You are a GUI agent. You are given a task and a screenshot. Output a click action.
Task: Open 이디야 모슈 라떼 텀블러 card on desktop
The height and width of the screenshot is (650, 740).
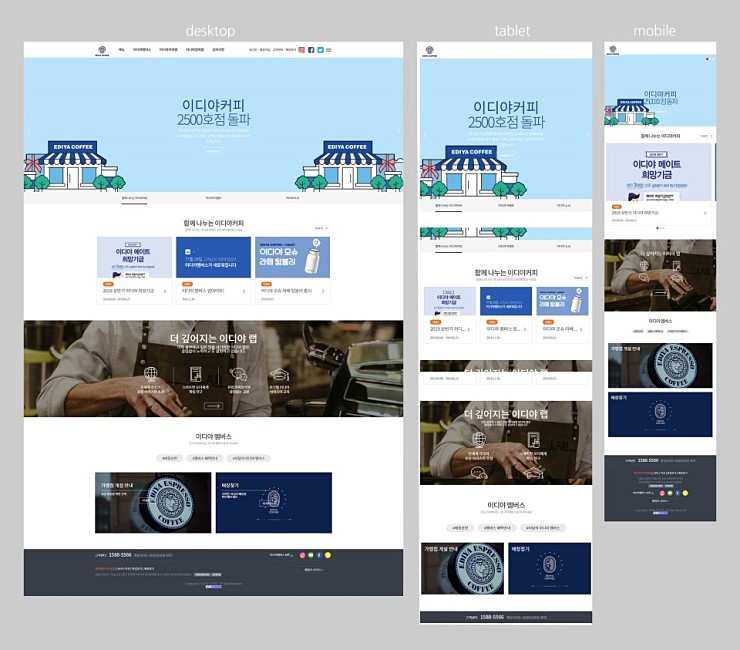tap(293, 270)
